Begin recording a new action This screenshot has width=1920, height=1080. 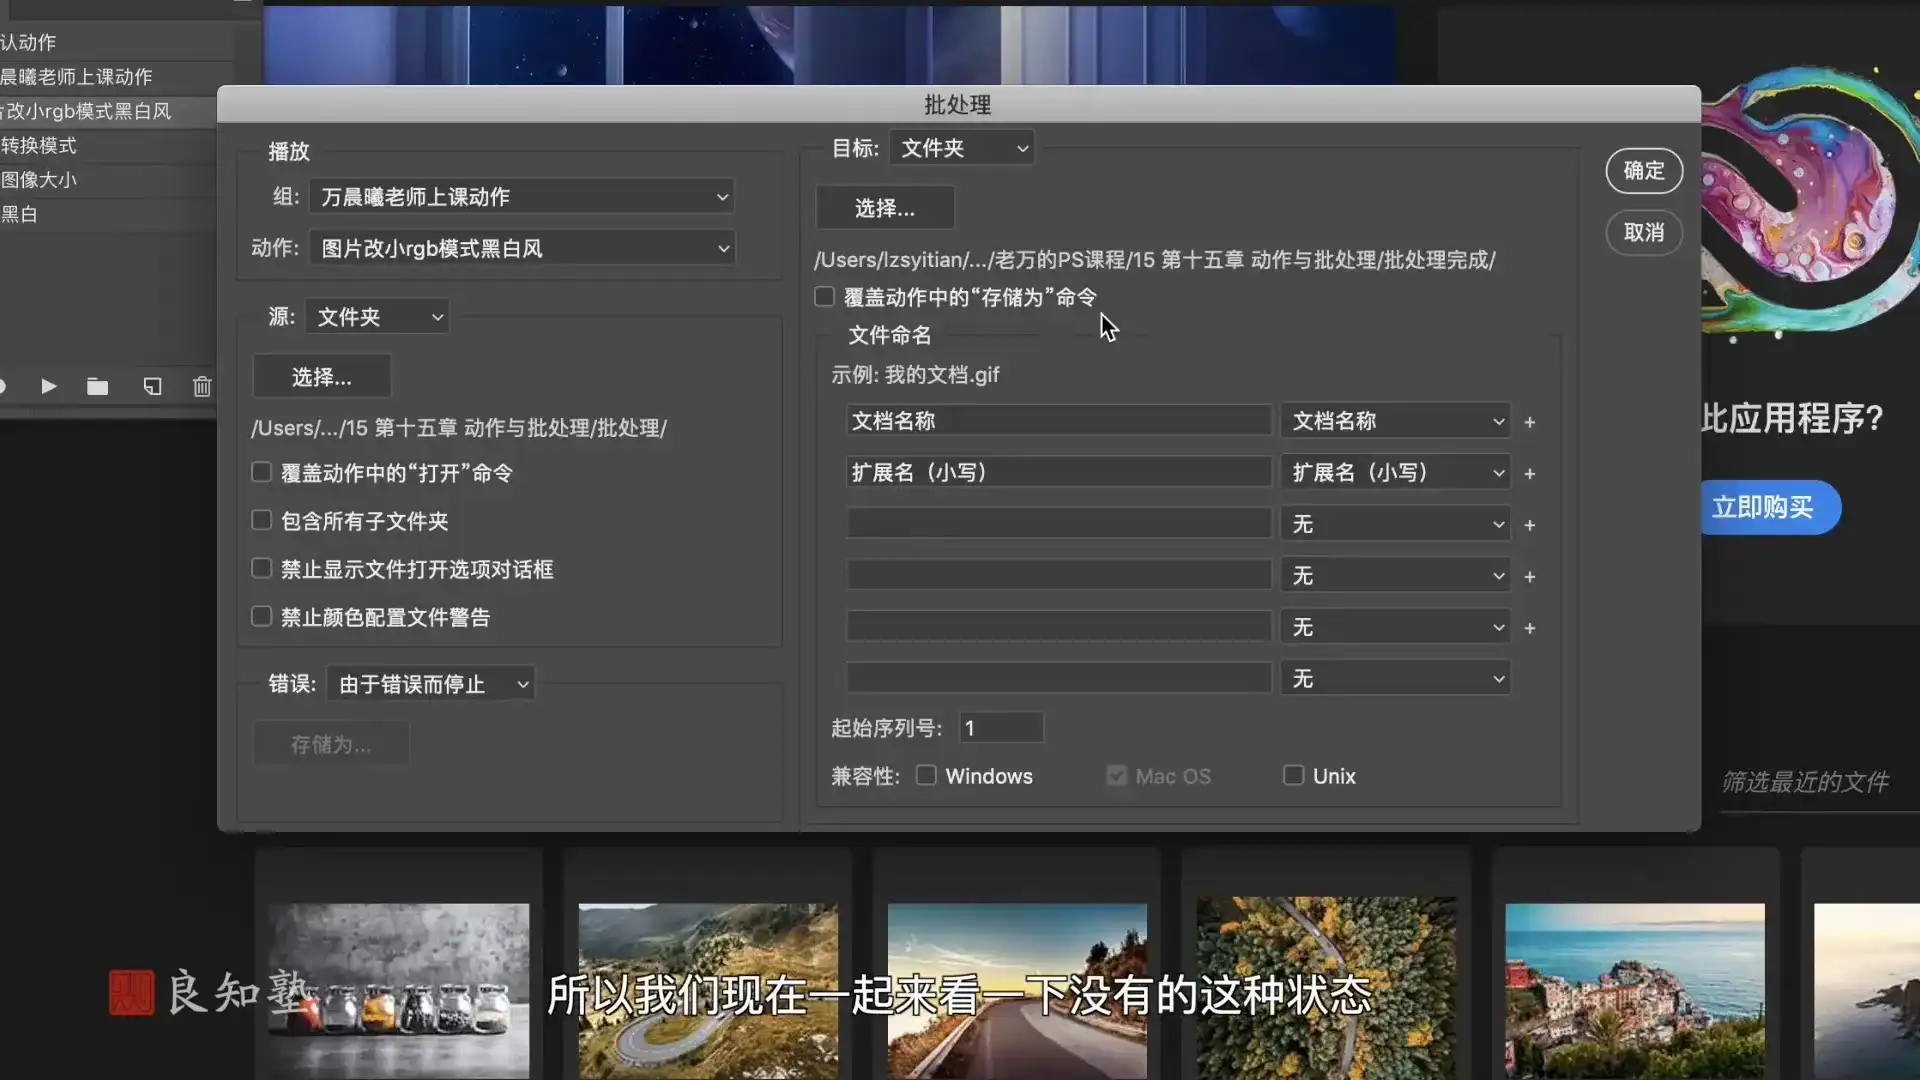click(4, 386)
